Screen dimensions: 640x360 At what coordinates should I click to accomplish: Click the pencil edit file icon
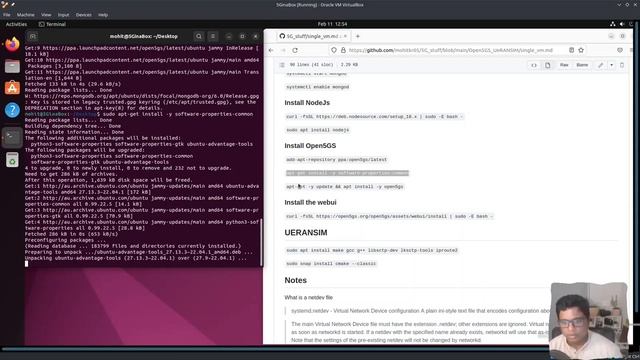pos(600,65)
